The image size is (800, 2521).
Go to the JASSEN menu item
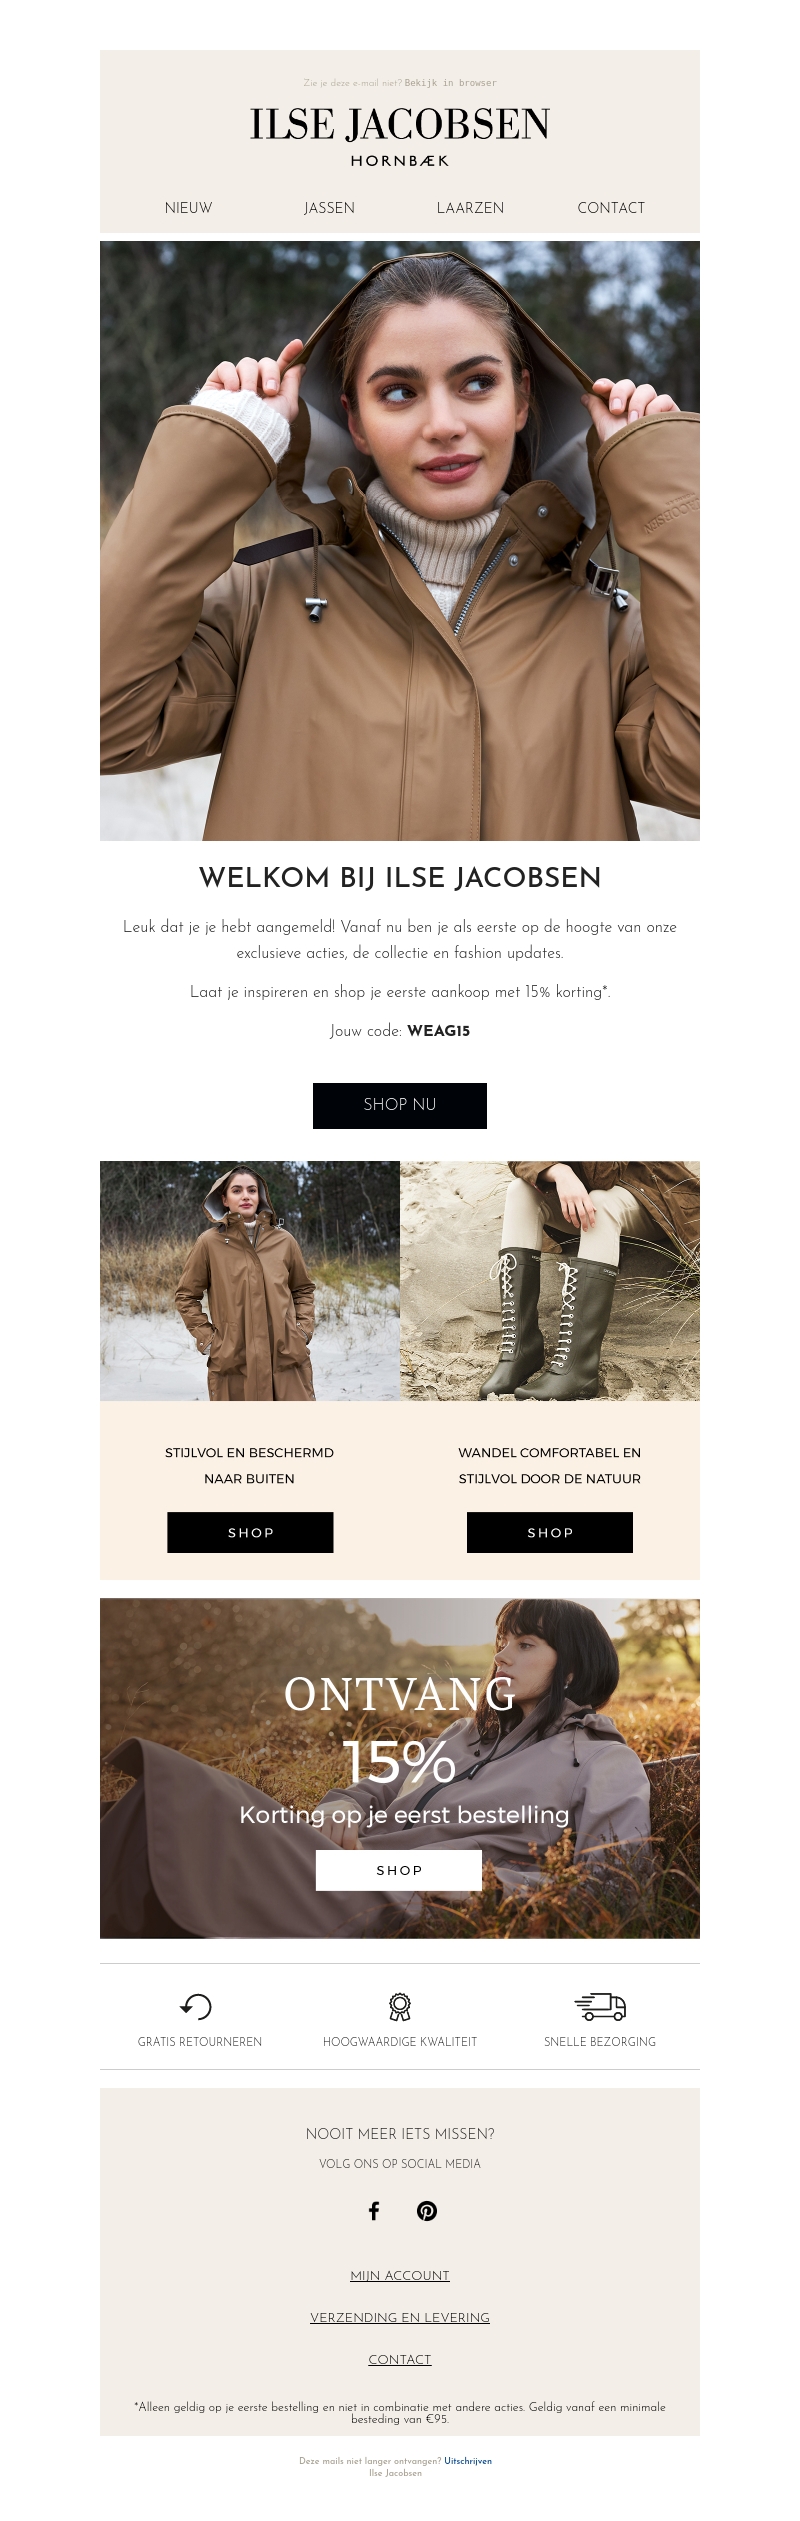tap(330, 208)
